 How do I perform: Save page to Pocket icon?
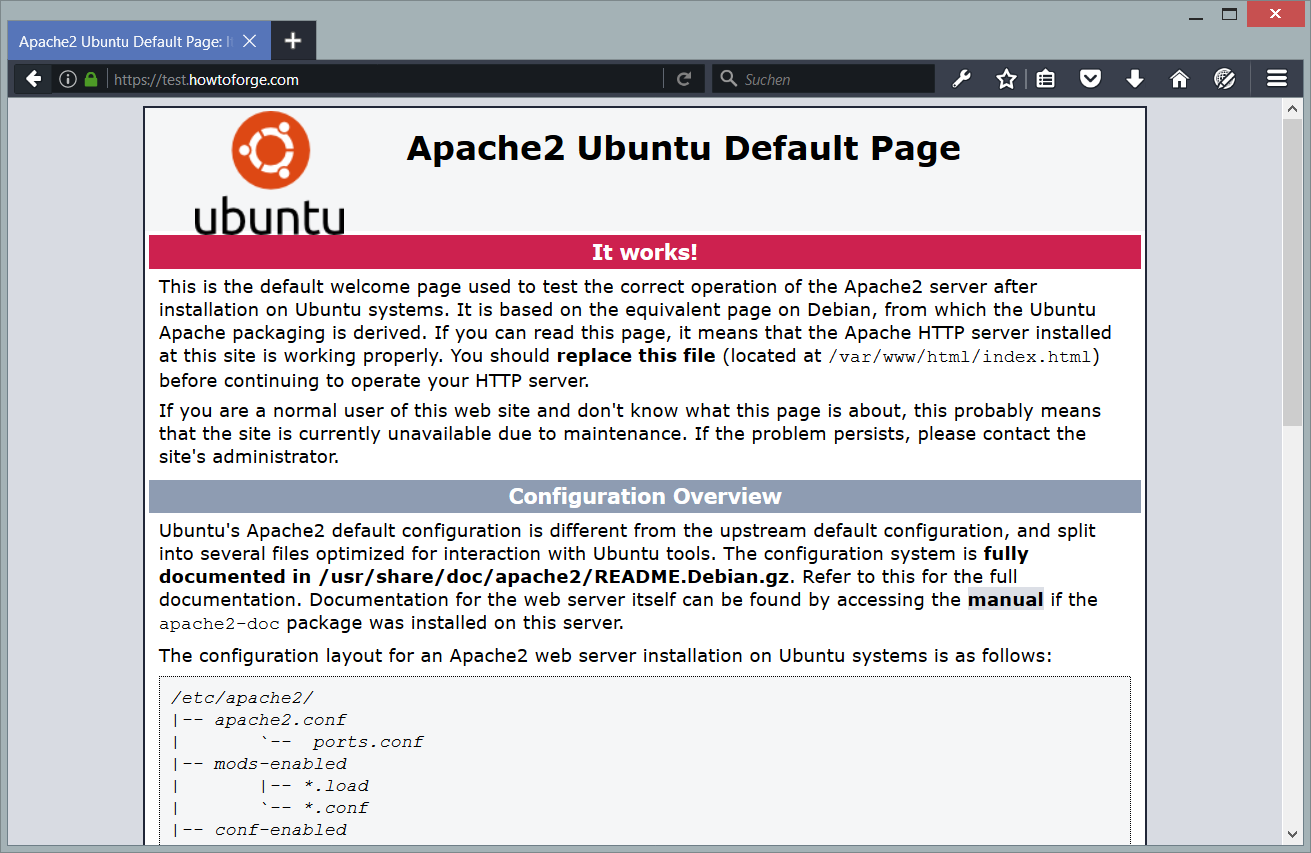click(1090, 79)
